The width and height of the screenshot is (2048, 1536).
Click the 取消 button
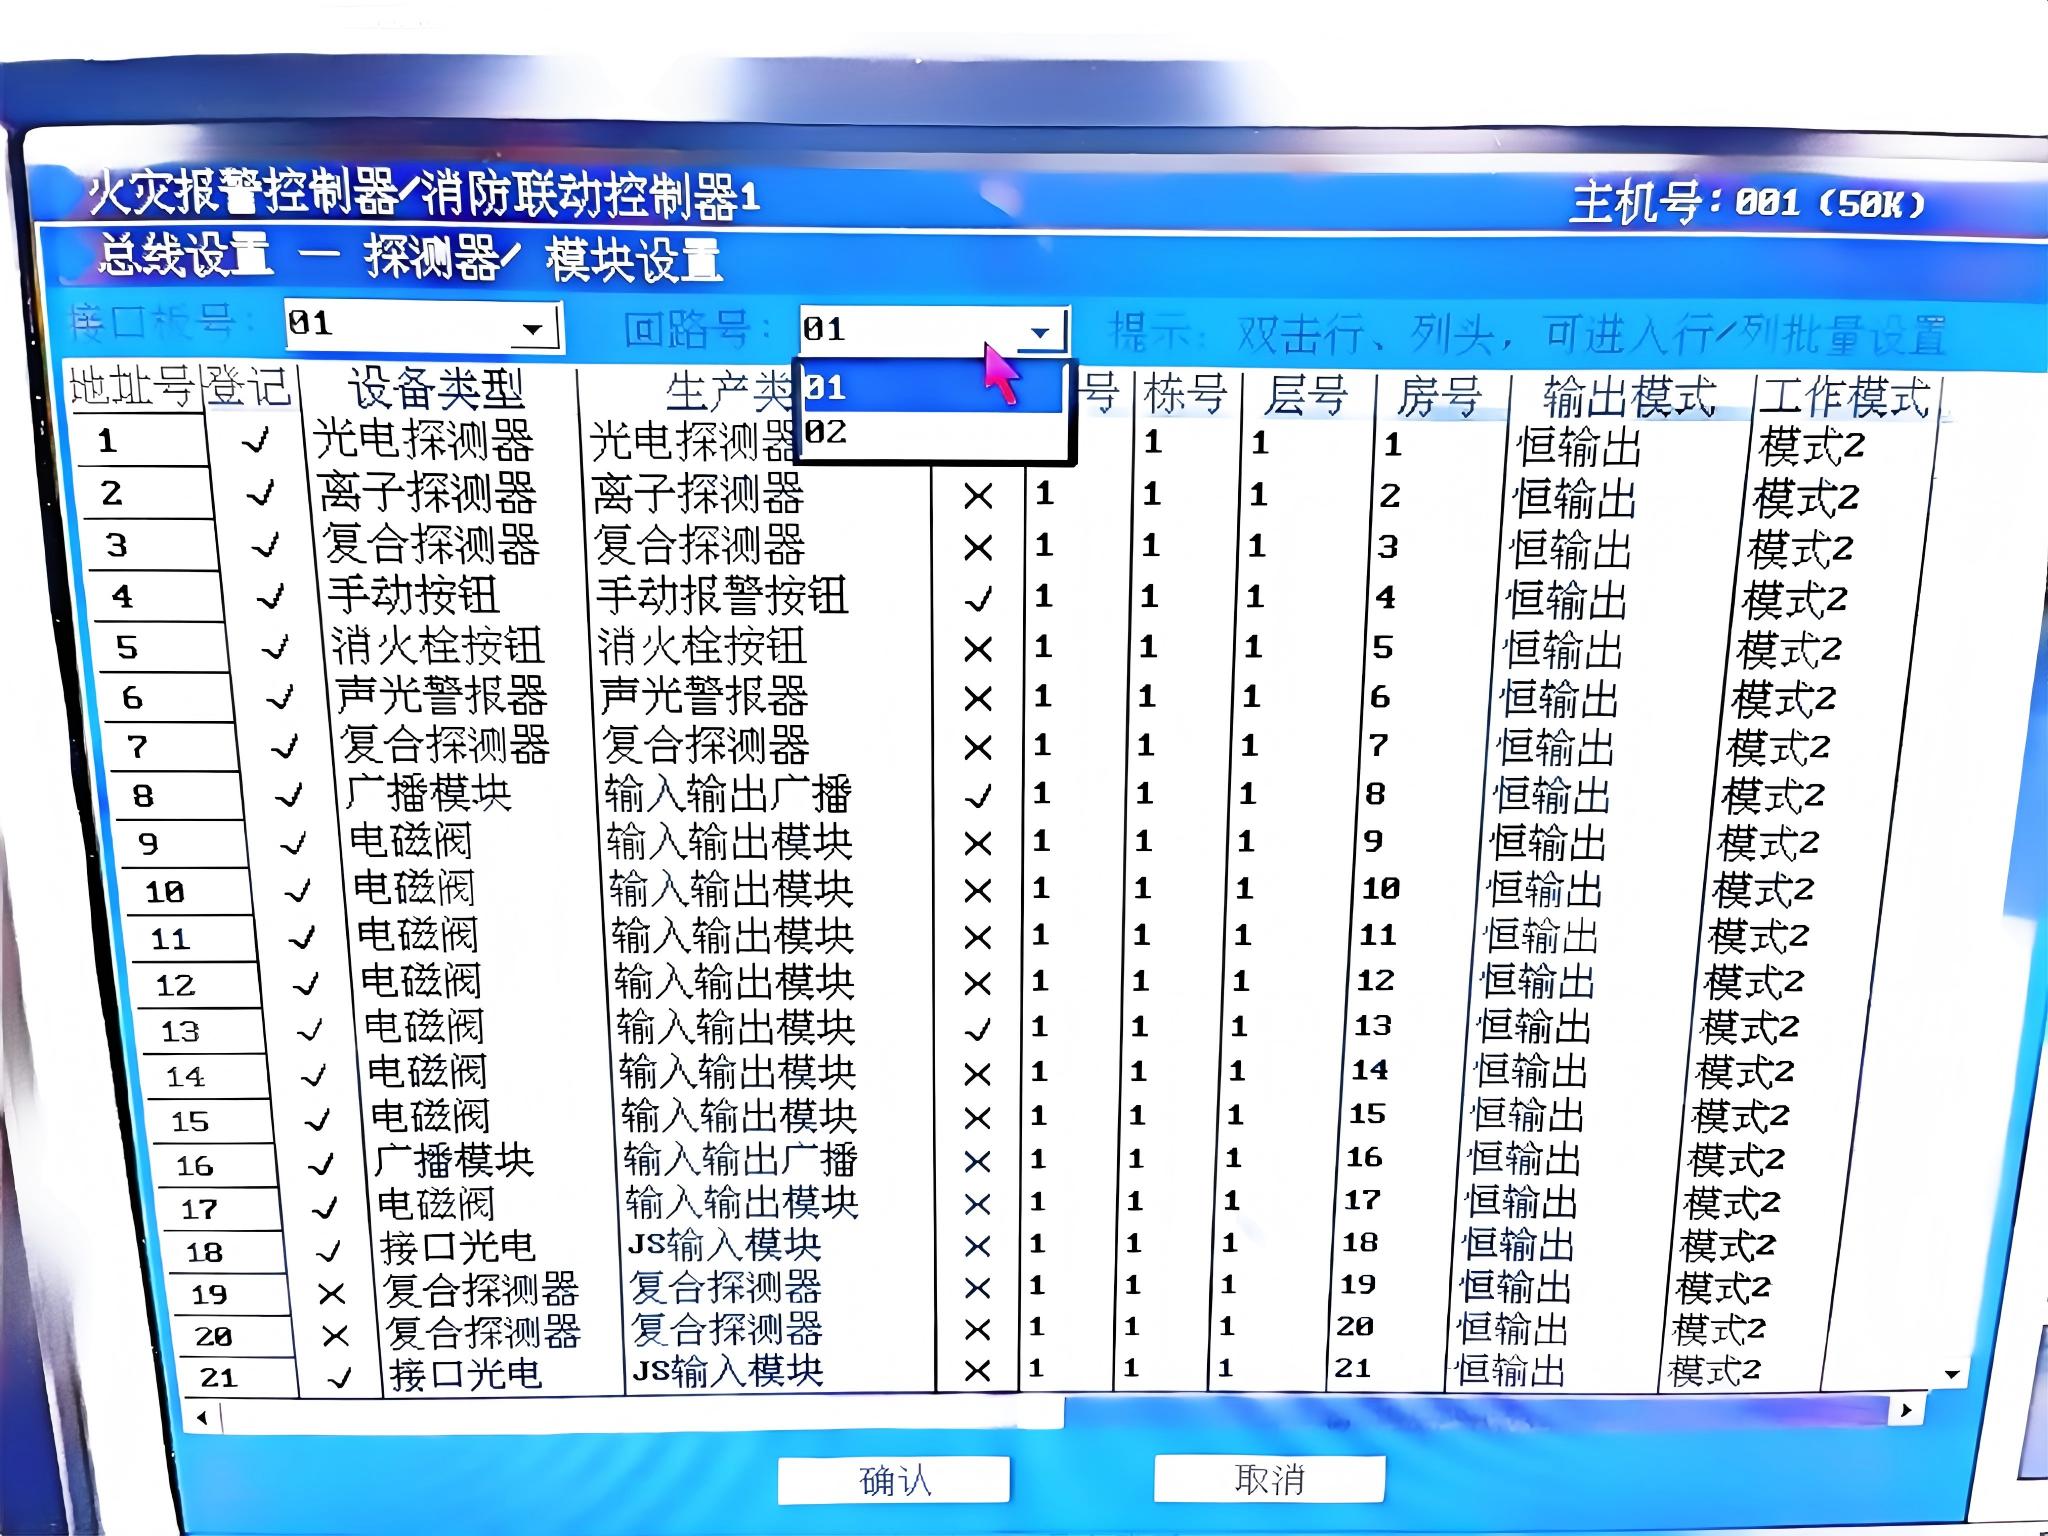[1268, 1479]
